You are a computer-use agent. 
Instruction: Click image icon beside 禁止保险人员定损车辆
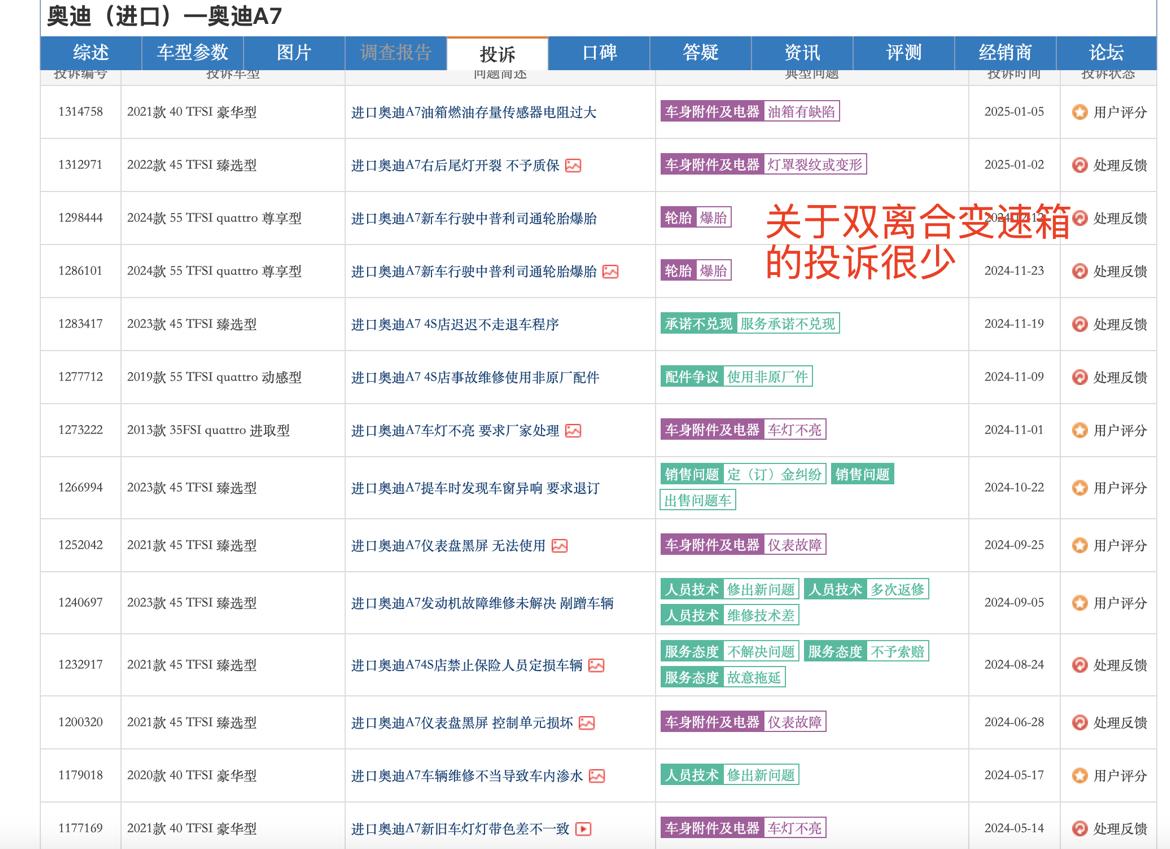pyautogui.click(x=596, y=665)
